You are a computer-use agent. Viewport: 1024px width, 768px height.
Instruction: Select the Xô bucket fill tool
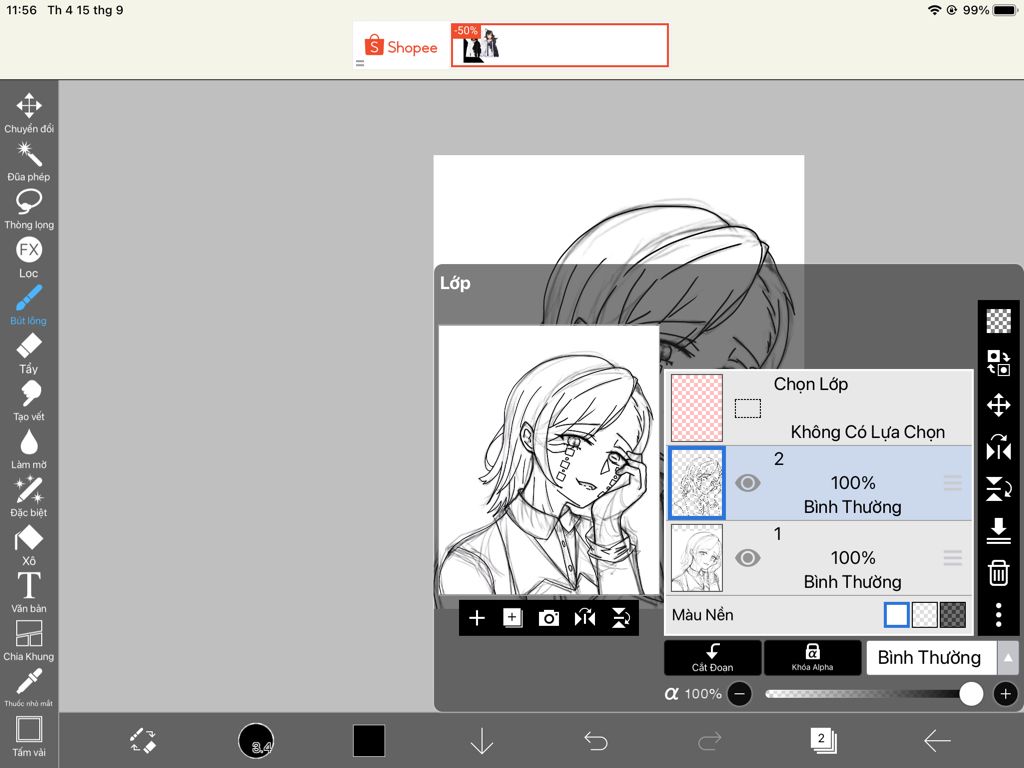[x=29, y=545]
